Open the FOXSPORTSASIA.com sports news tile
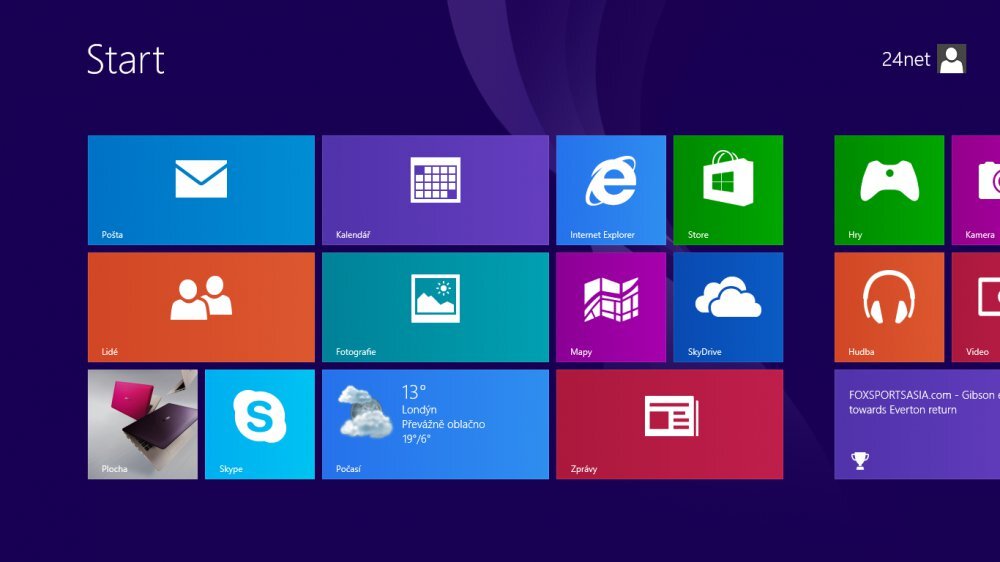 [917, 424]
